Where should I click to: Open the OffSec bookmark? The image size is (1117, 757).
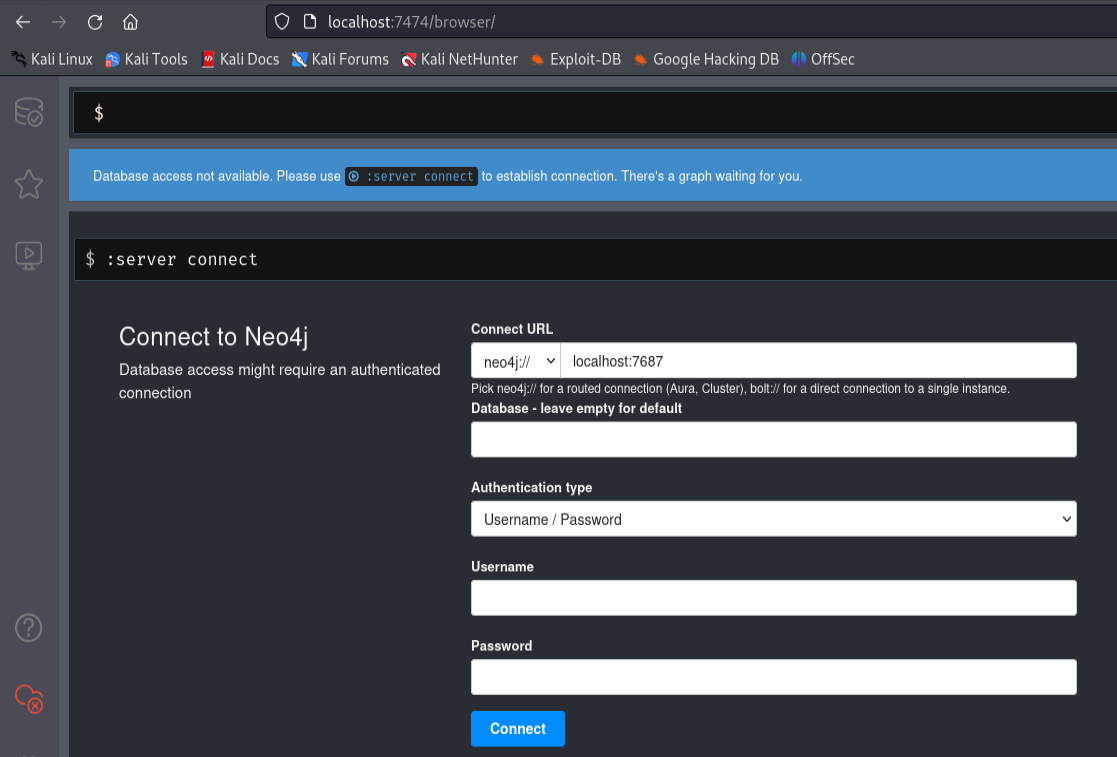coord(823,59)
